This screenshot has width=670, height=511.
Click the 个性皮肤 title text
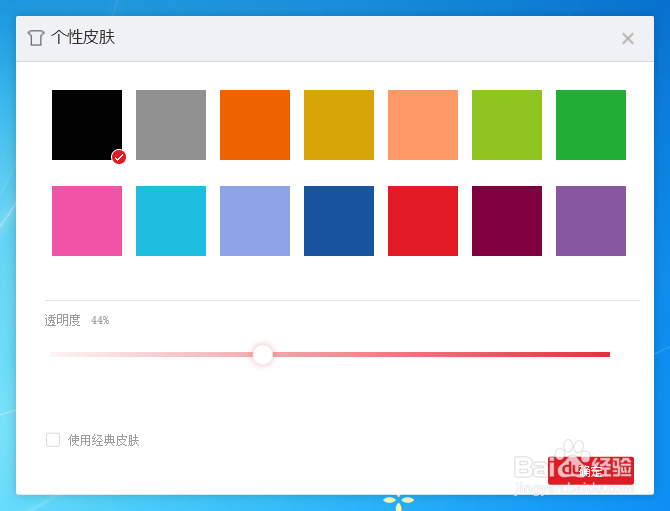[83, 37]
